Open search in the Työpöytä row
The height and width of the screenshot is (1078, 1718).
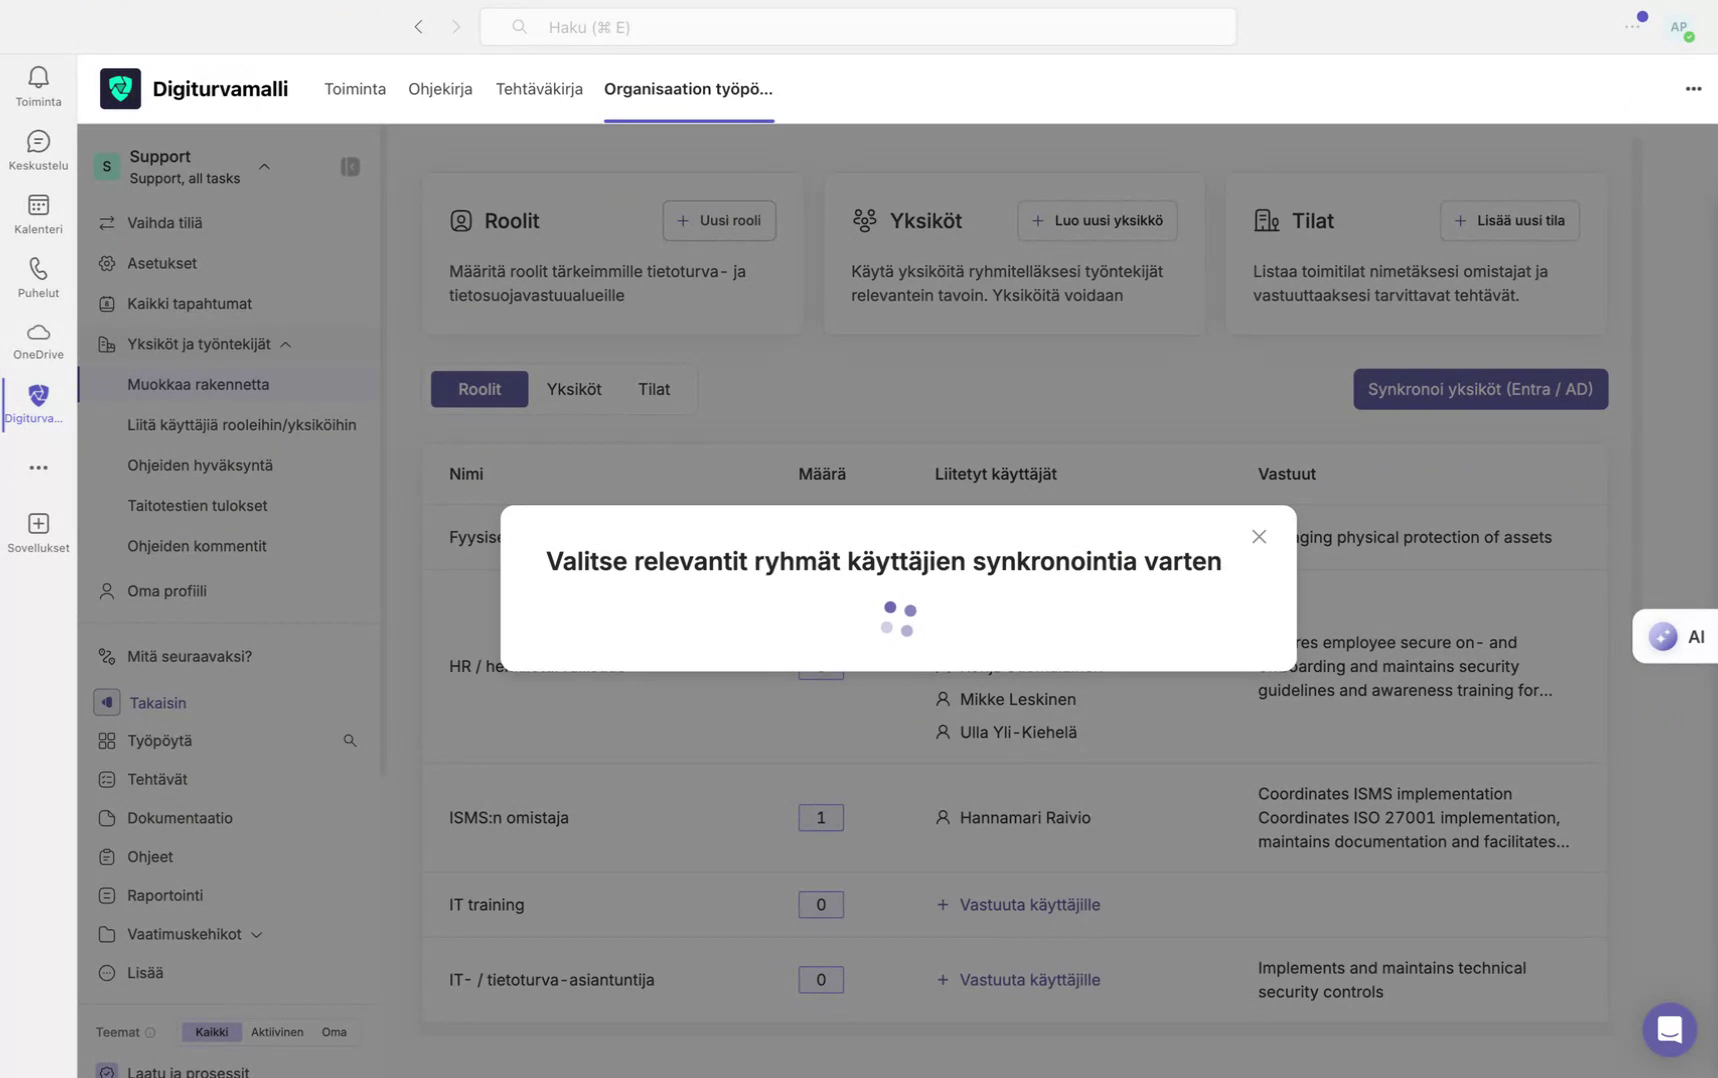coord(349,740)
